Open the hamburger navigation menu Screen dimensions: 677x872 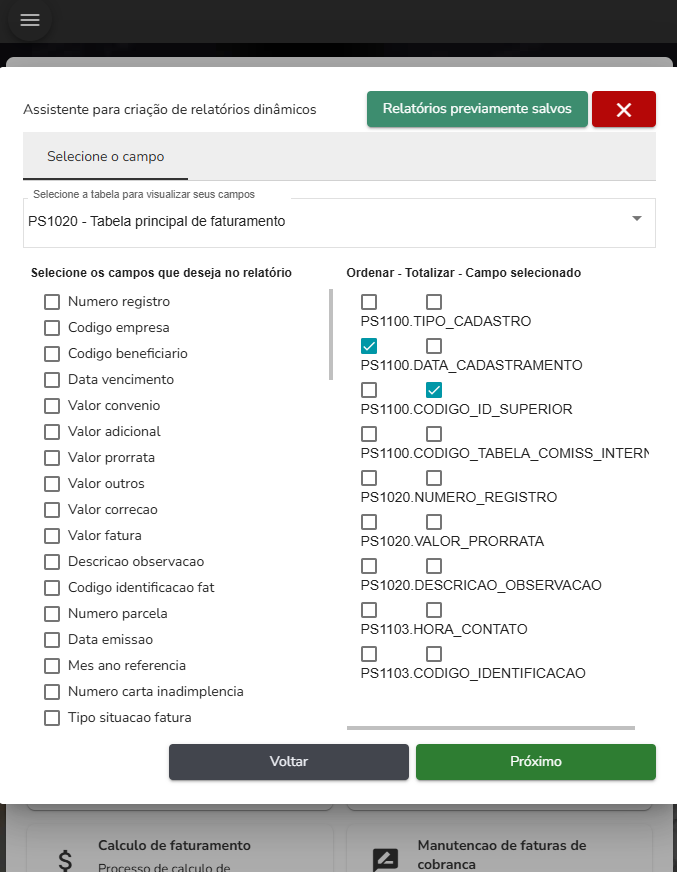(x=30, y=20)
